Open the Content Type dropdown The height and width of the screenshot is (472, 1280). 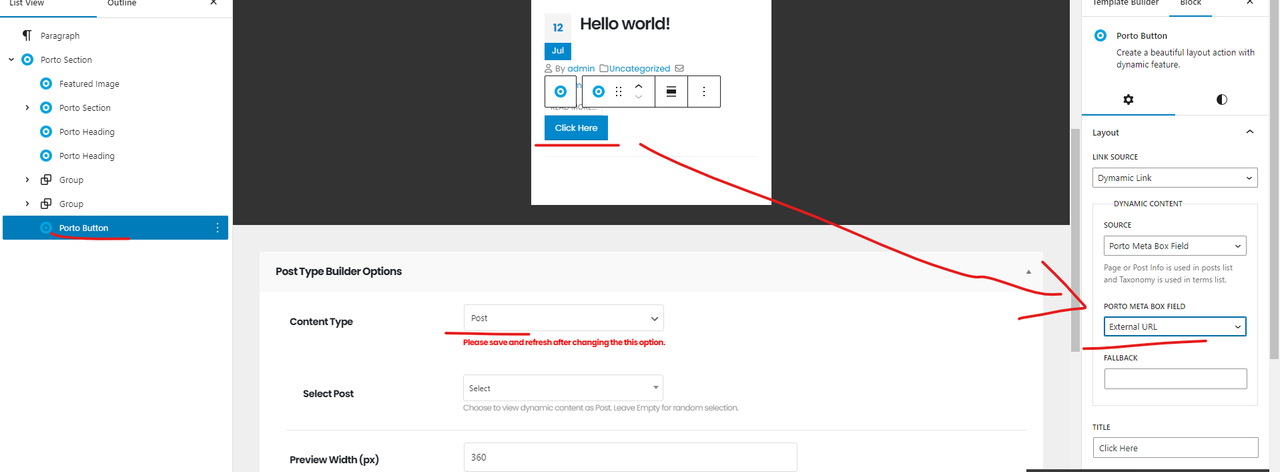click(564, 318)
